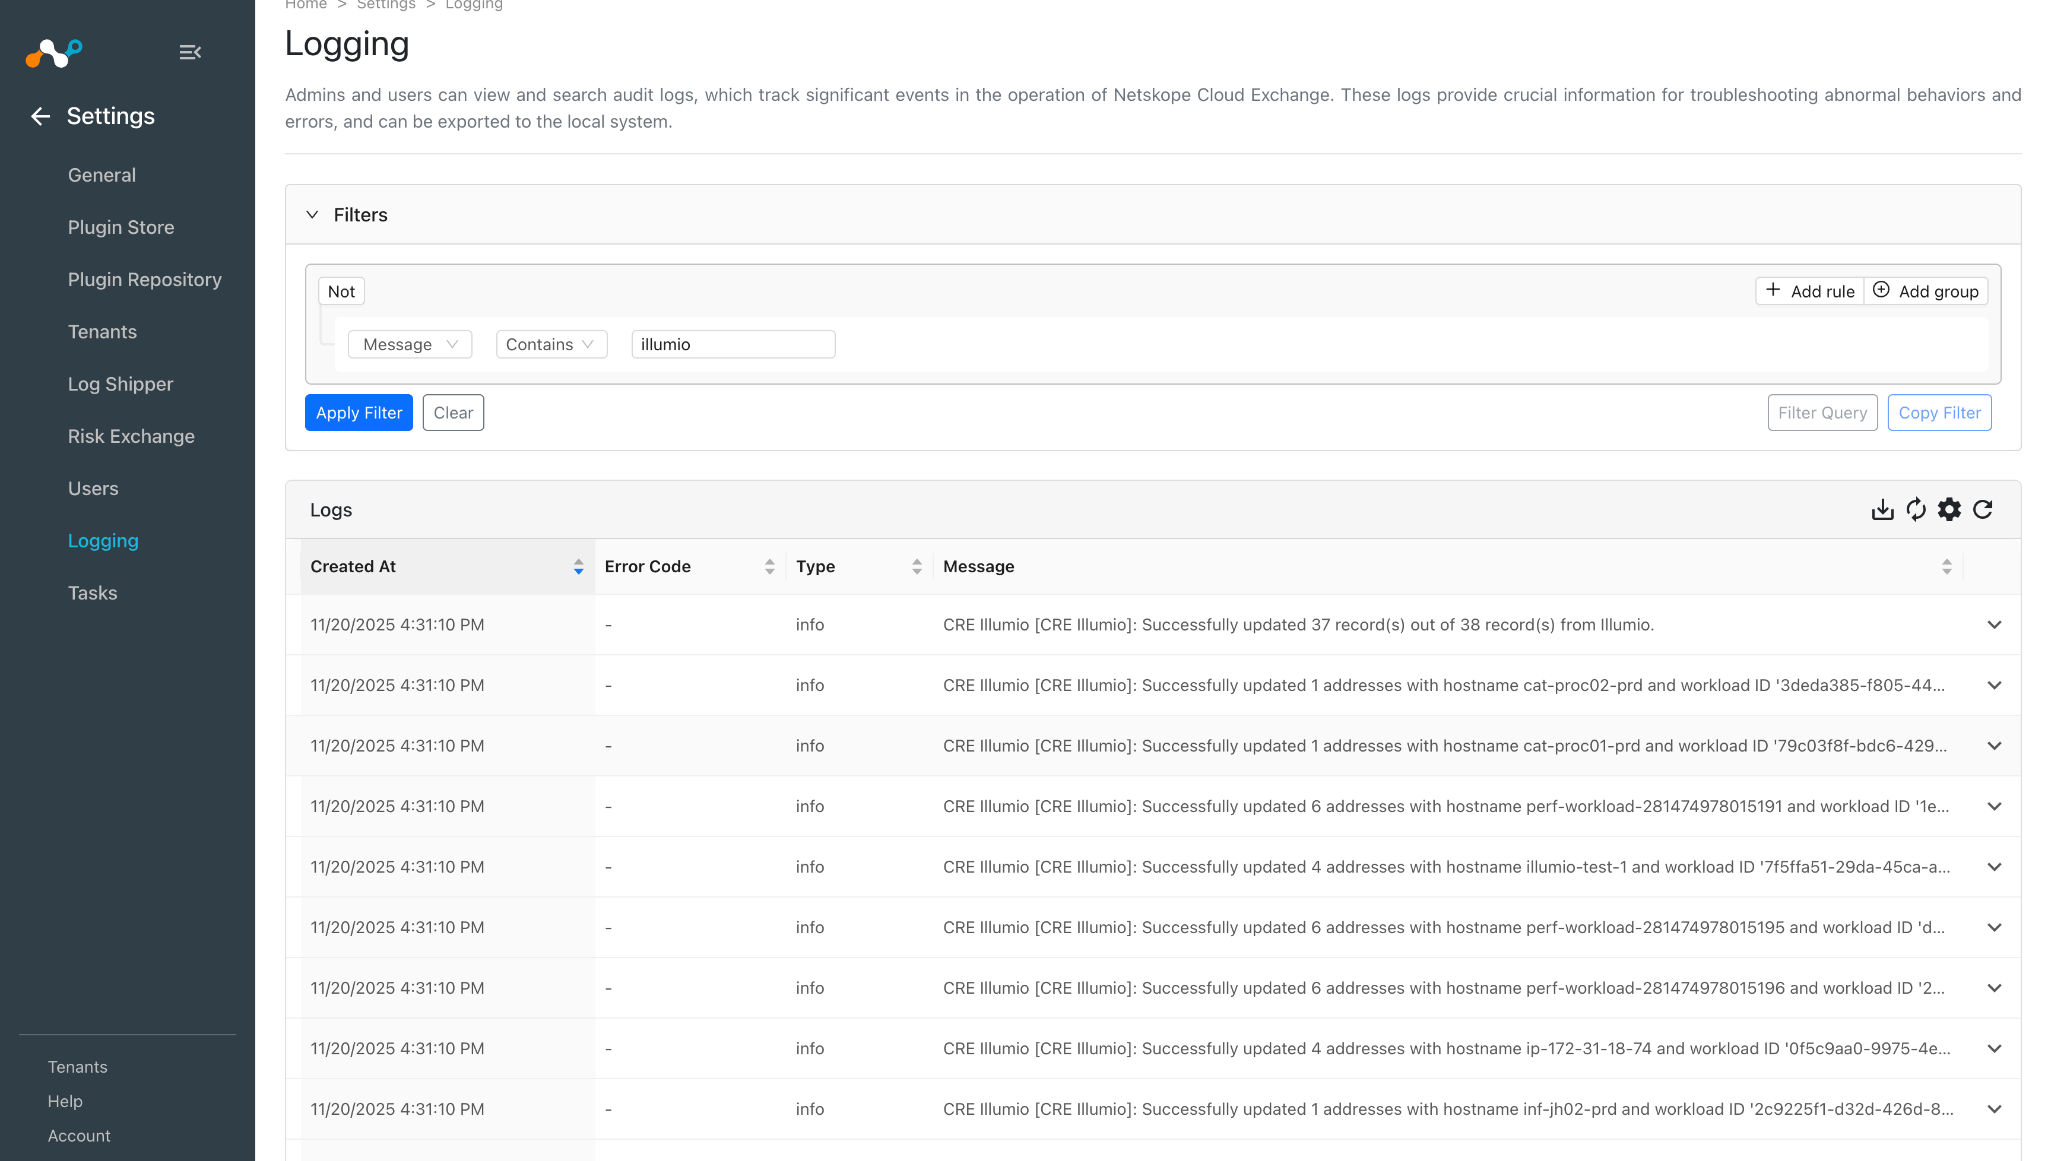Image resolution: width=2048 pixels, height=1161 pixels.
Task: Open the Contains operator dropdown
Action: coord(551,344)
